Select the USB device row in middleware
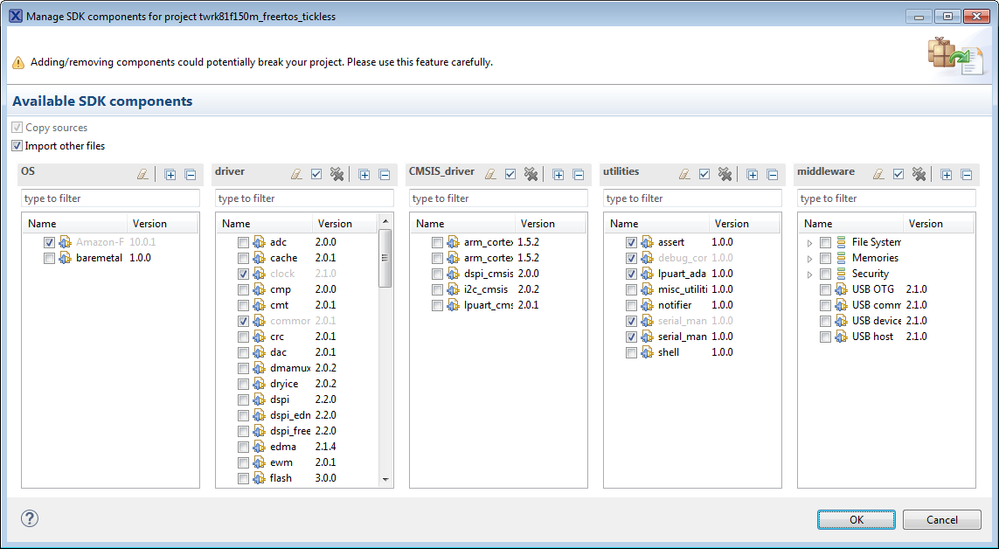The height and width of the screenshot is (549, 999). (876, 320)
